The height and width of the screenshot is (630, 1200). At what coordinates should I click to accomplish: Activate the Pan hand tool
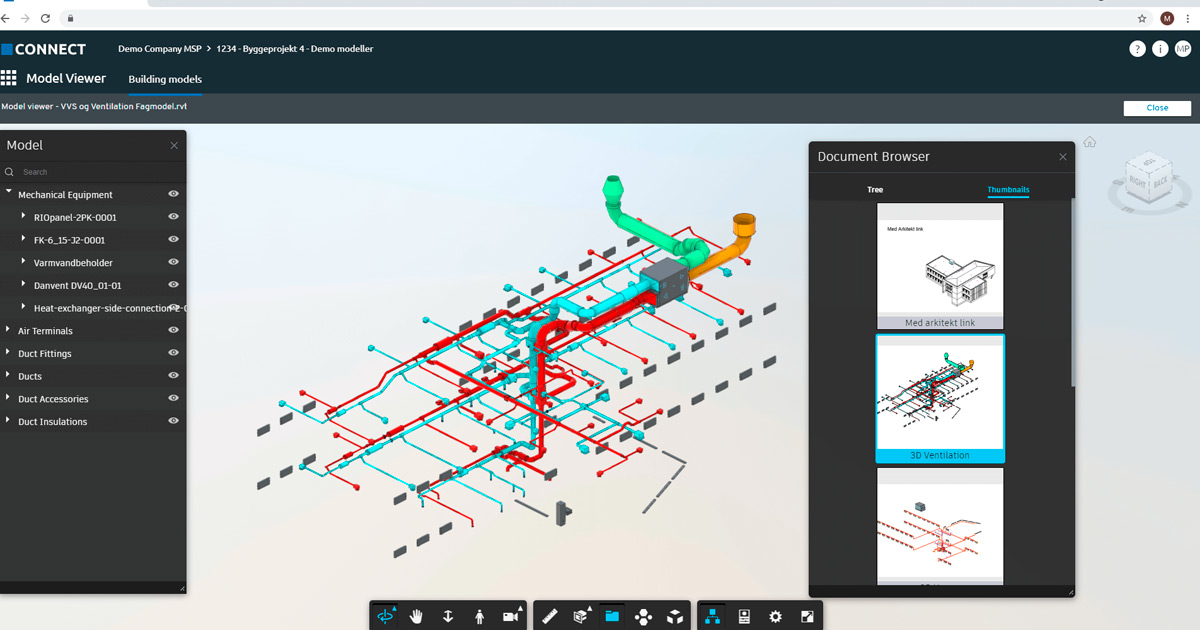click(x=416, y=616)
